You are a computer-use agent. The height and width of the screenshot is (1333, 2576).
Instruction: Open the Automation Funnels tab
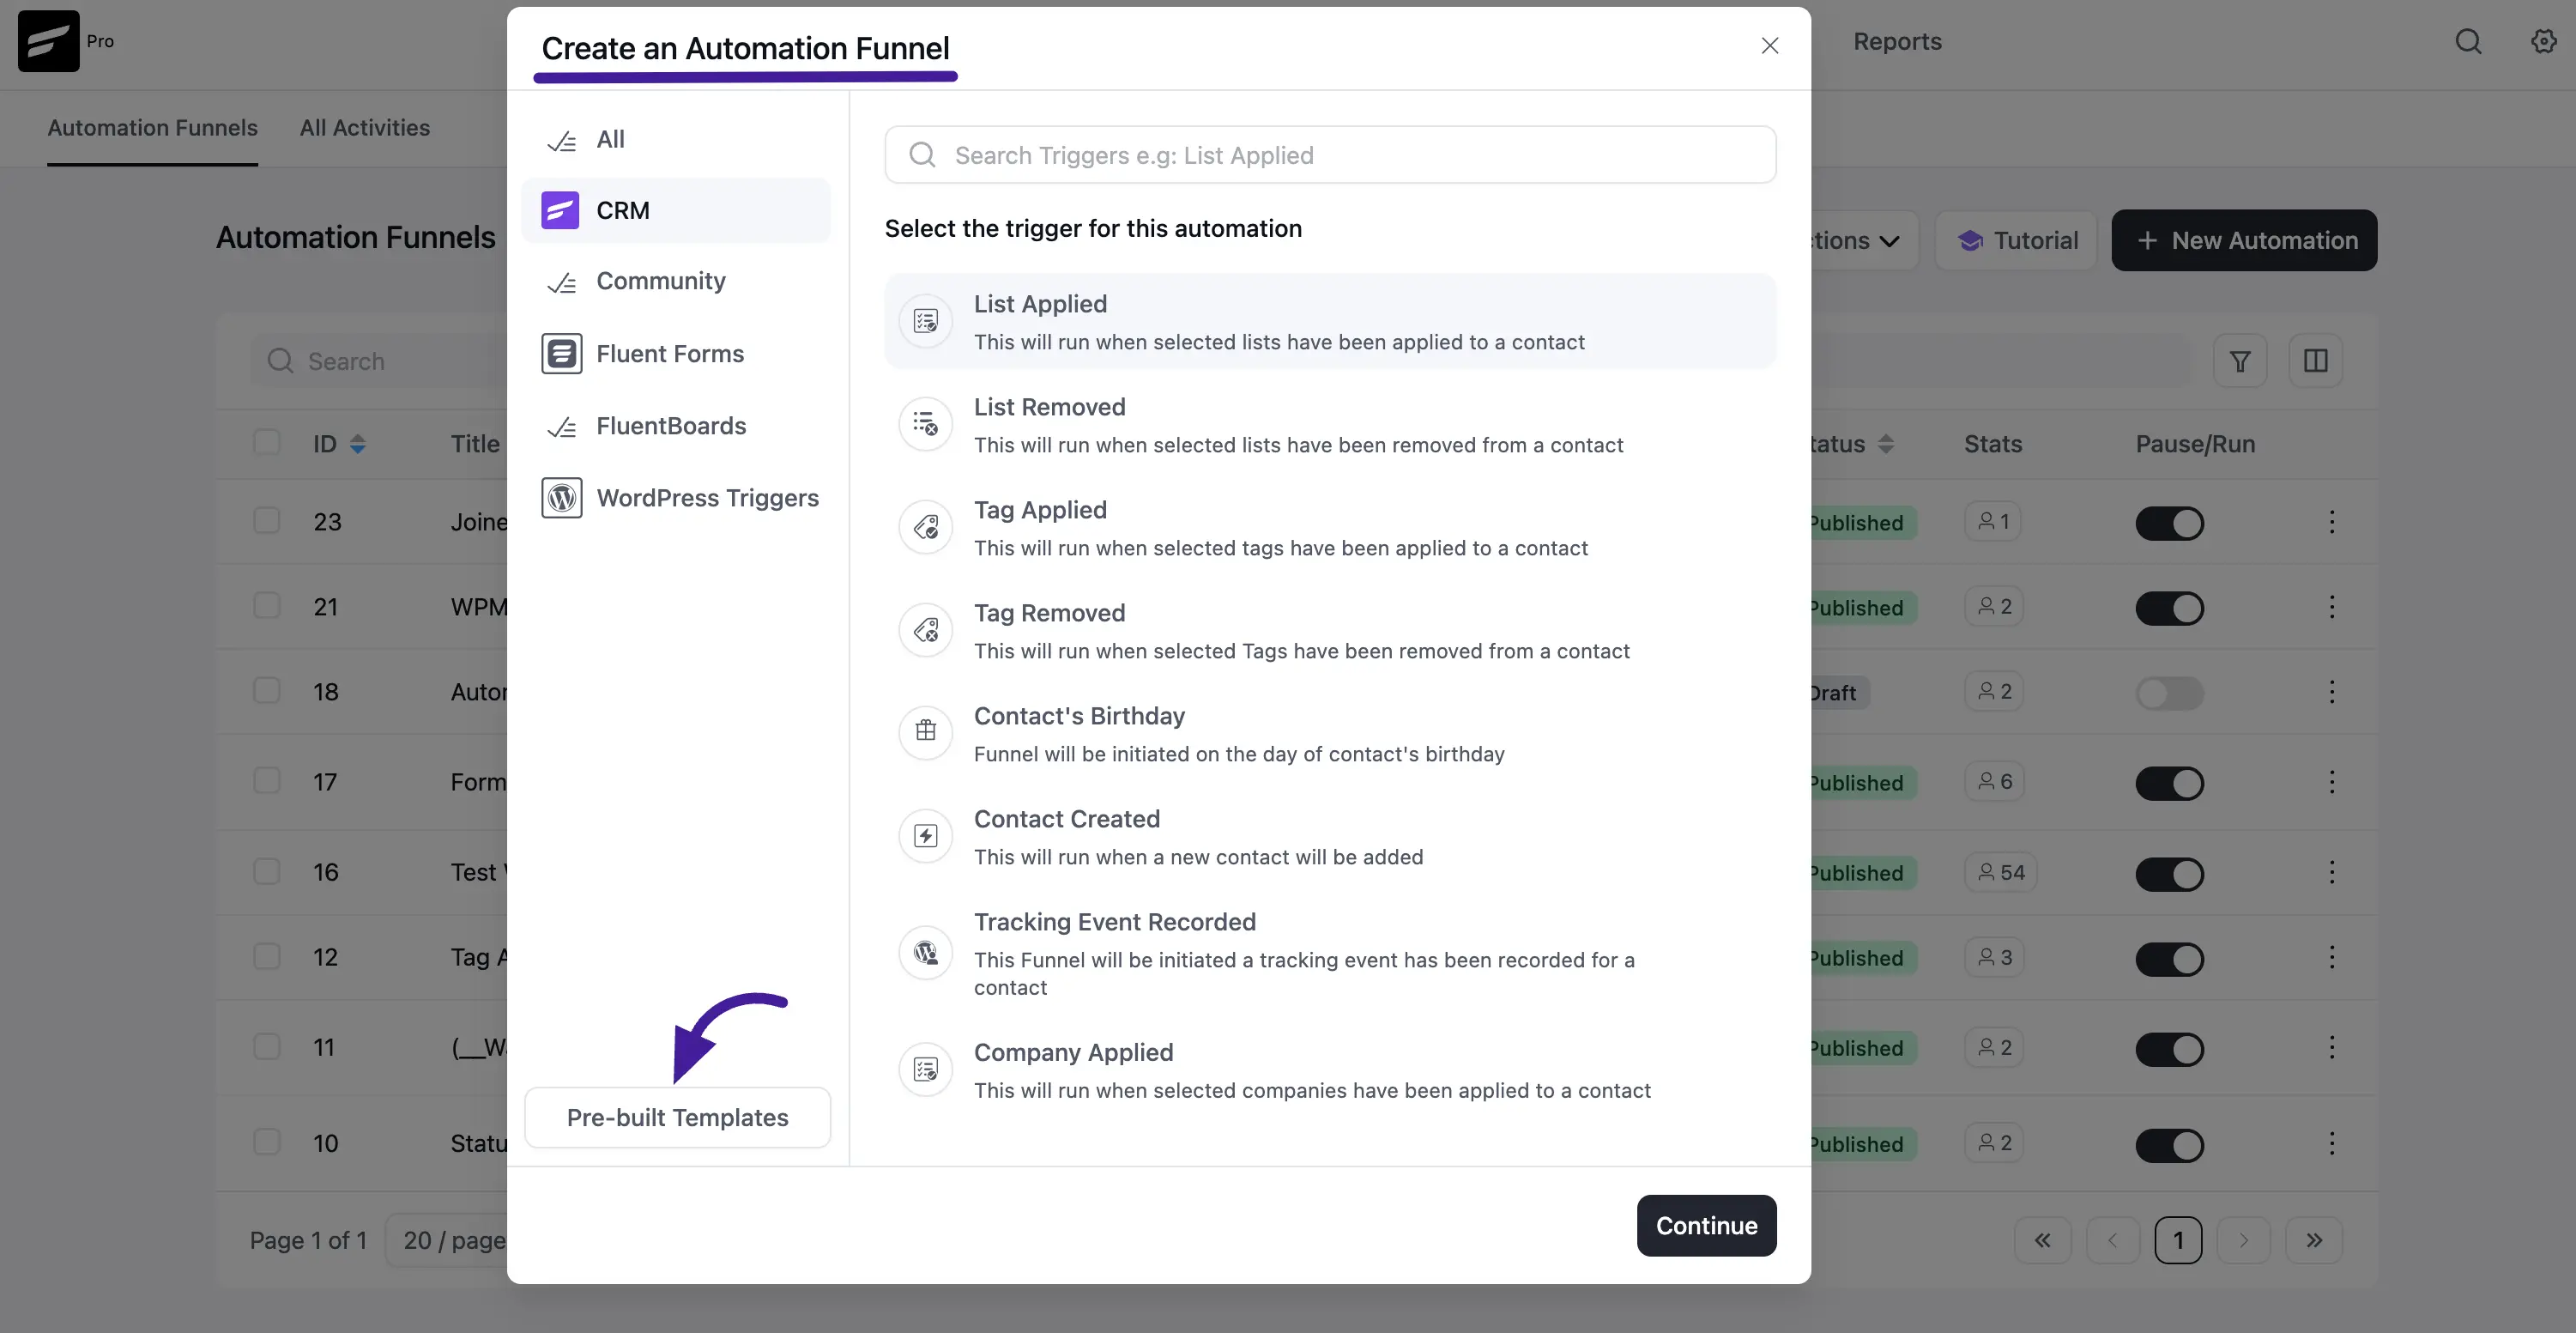[x=153, y=128]
